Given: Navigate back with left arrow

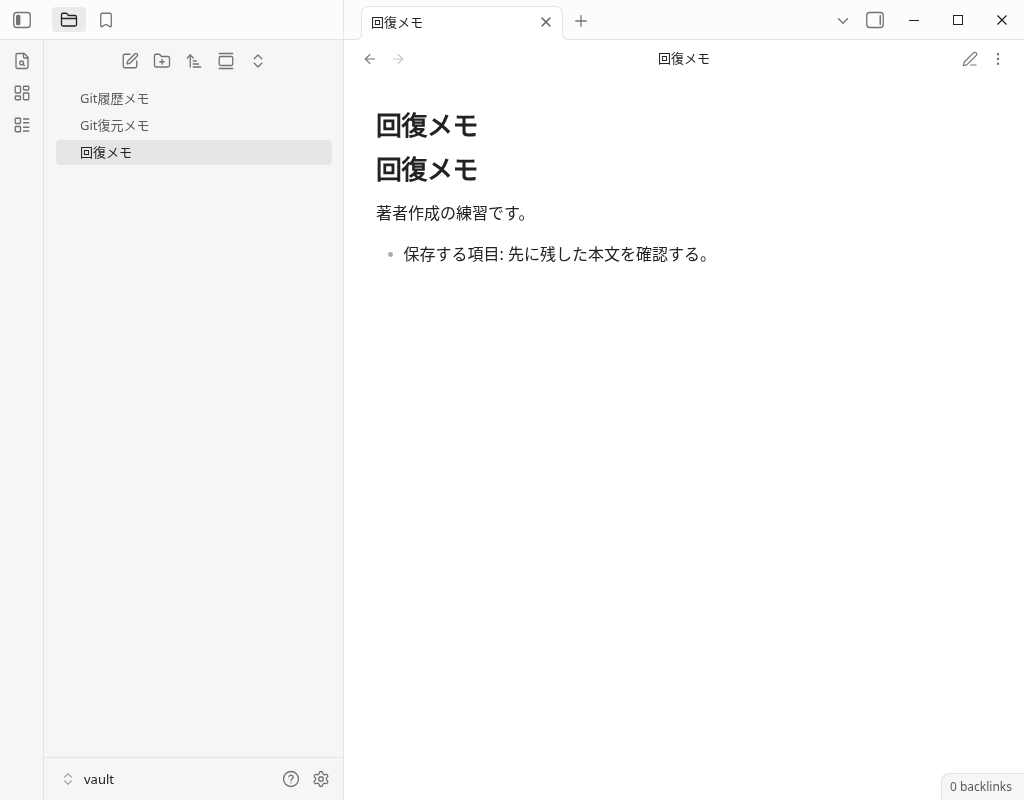Looking at the screenshot, I should pos(370,59).
